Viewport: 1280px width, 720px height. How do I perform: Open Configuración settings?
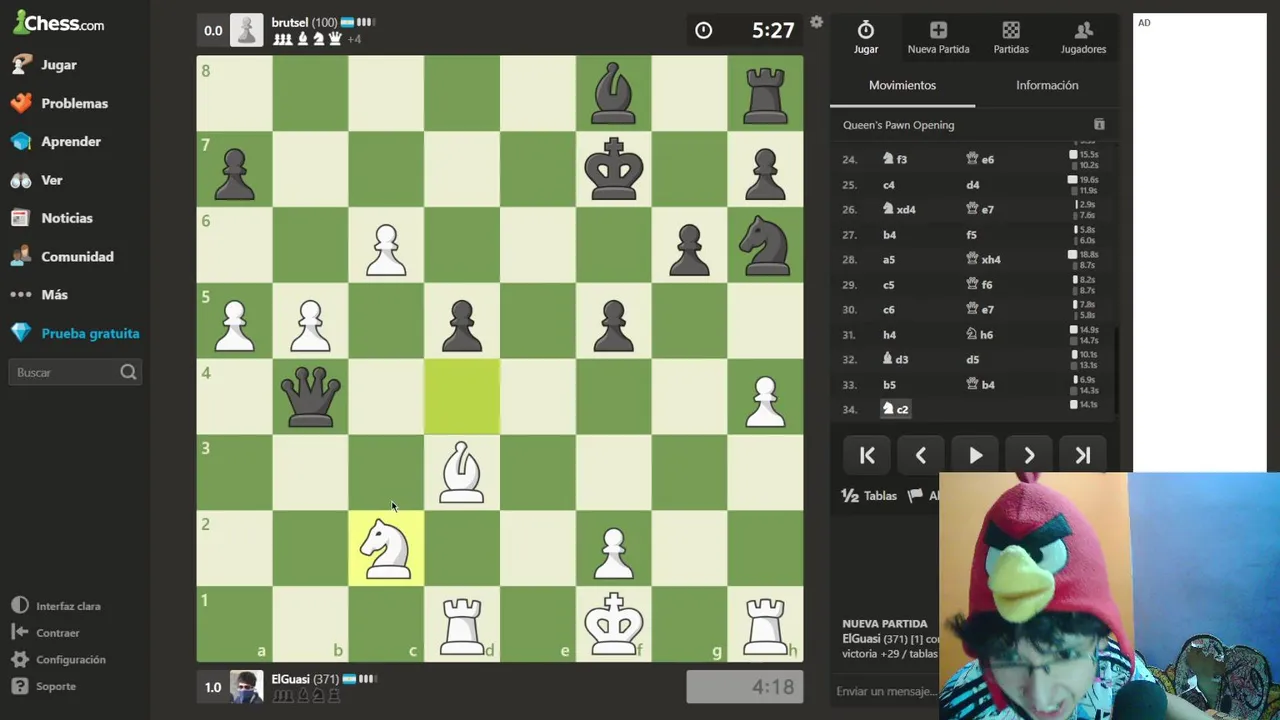[x=58, y=660]
